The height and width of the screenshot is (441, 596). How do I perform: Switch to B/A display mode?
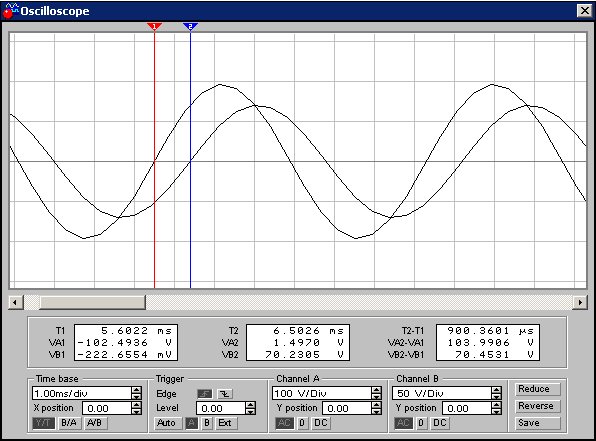click(69, 423)
